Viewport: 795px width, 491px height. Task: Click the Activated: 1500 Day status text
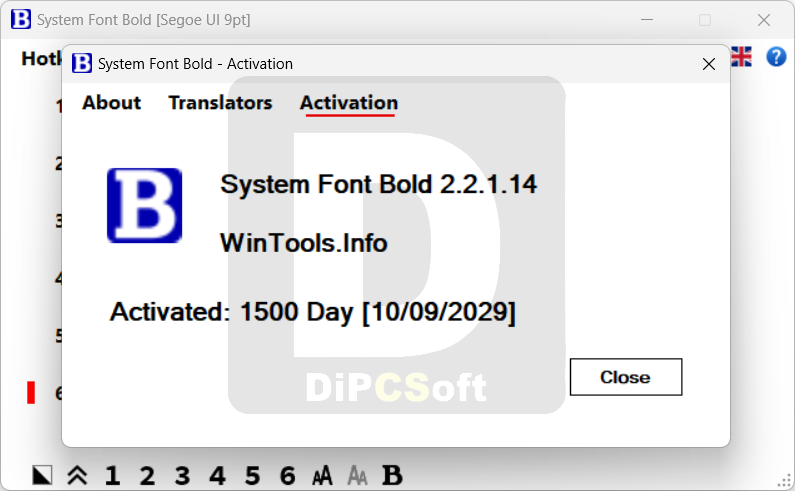pyautogui.click(x=313, y=312)
